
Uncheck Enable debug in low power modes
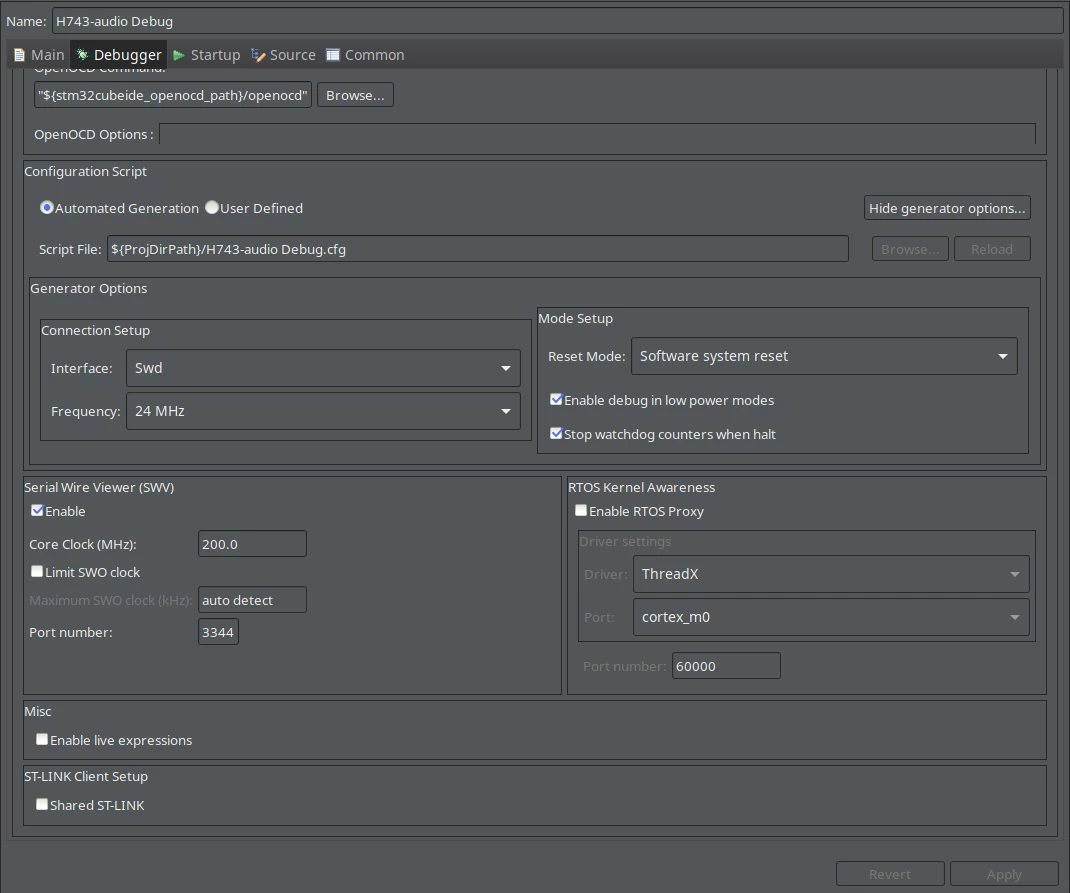coord(556,400)
